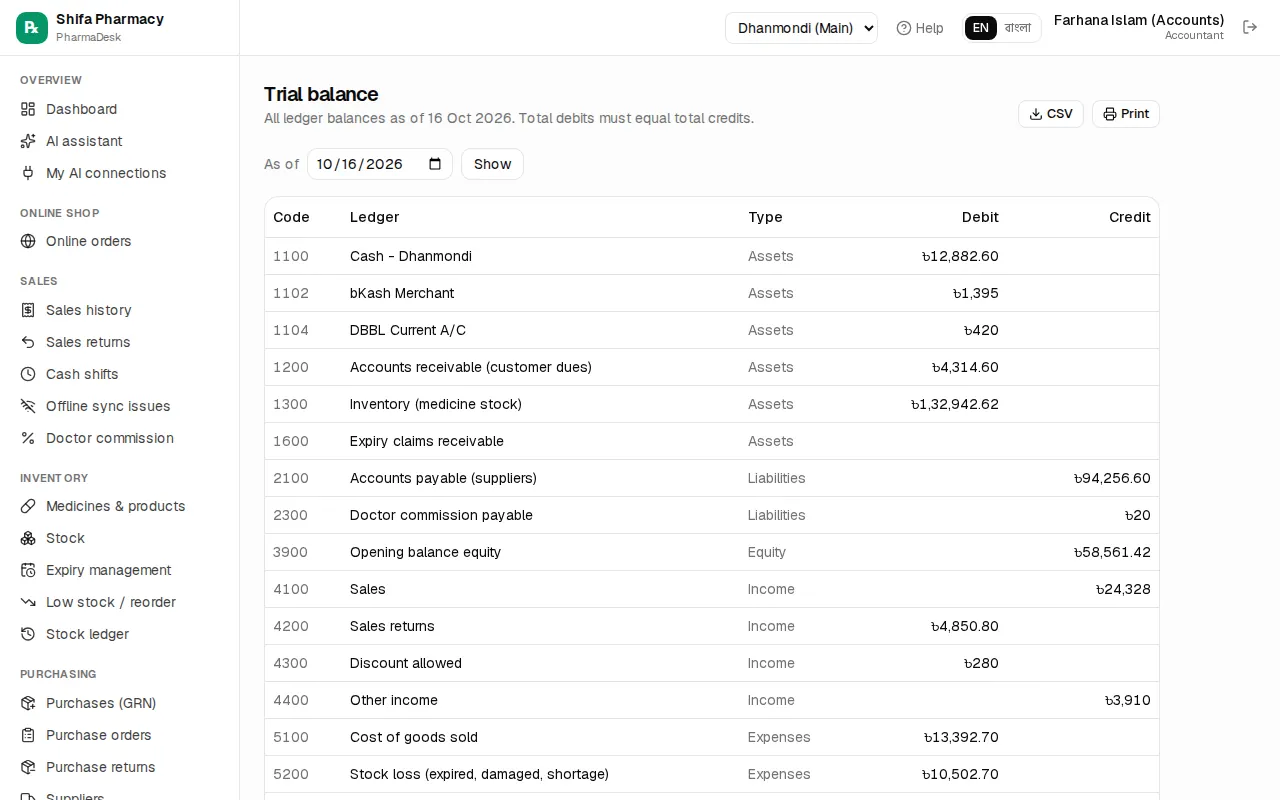
Task: Click the ৳94,256.60 credit amount
Action: coord(1112,478)
